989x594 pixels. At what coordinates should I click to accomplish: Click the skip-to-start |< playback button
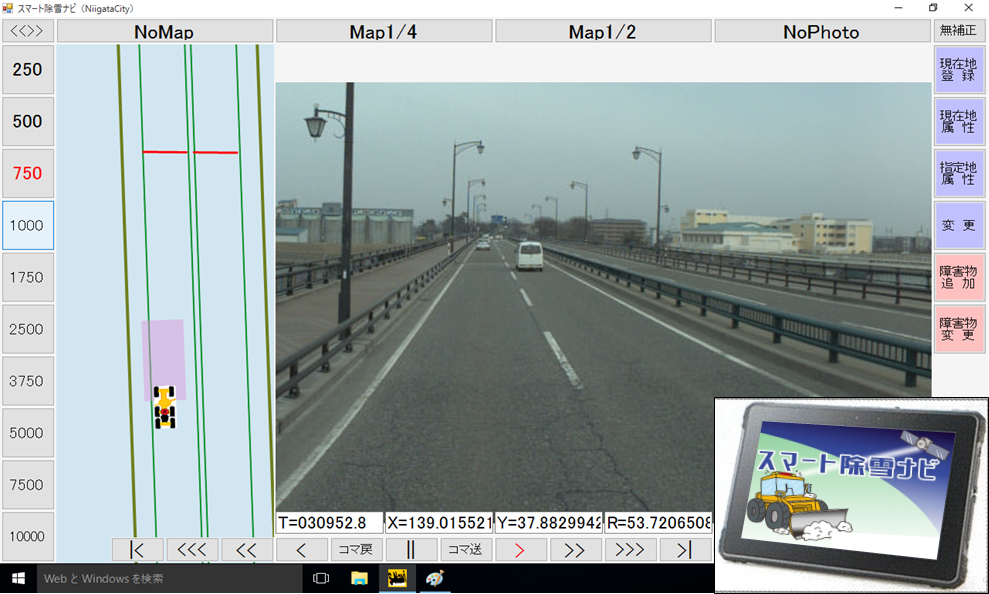pyautogui.click(x=138, y=549)
